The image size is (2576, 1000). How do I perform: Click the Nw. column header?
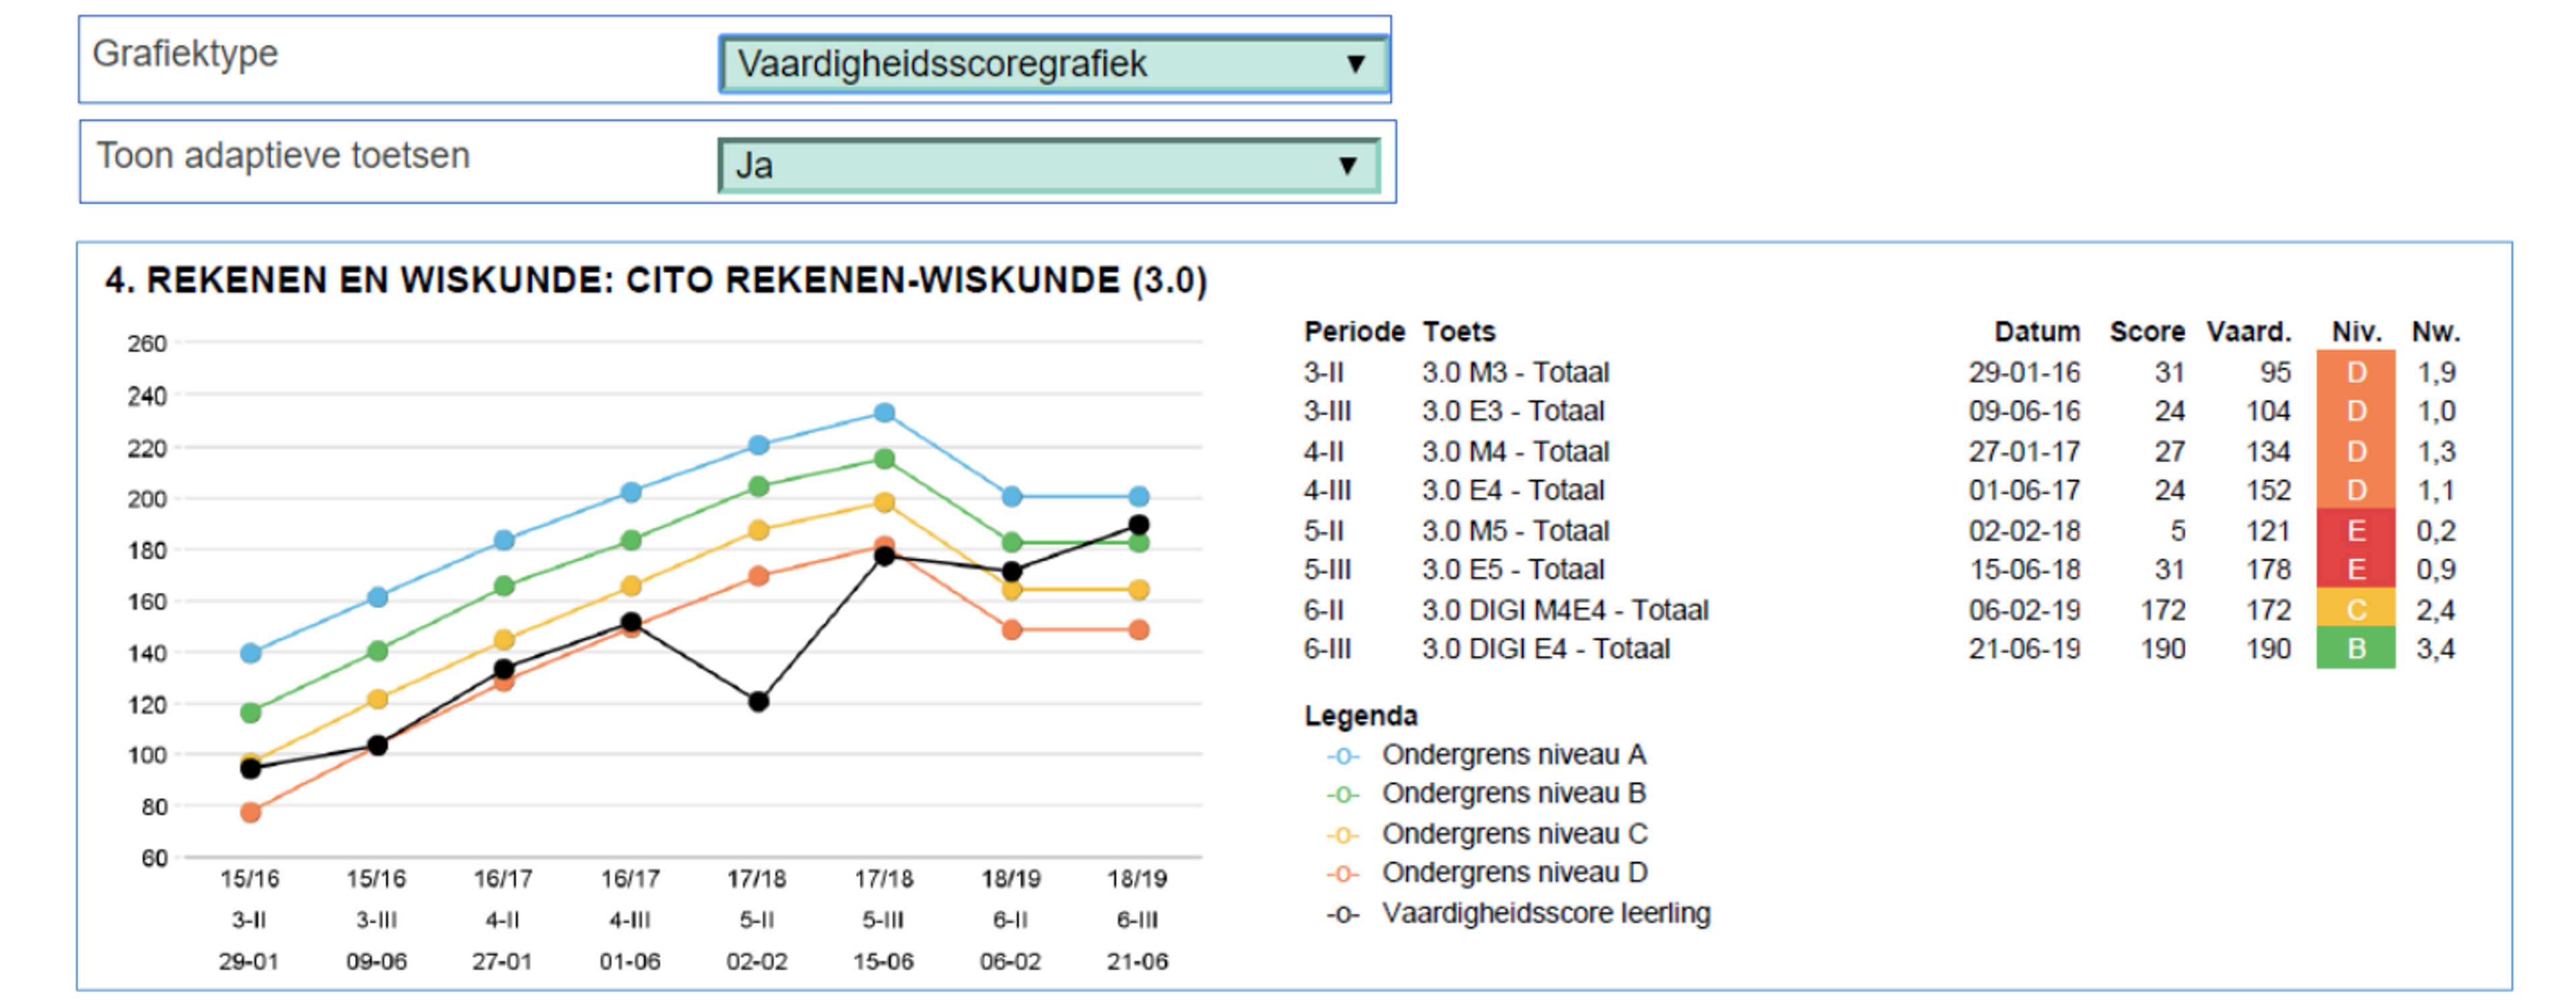click(2435, 331)
